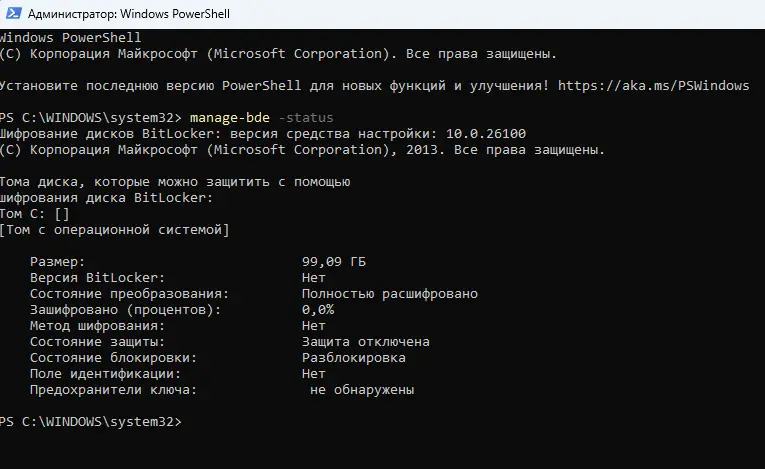Click the 'Предохранители ключа:' field label
The width and height of the screenshot is (765, 469).
[x=113, y=390]
